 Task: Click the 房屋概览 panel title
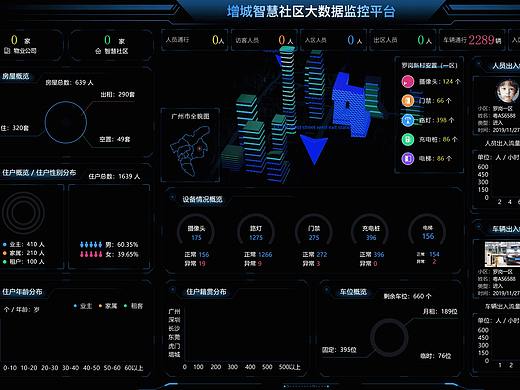pos(16,76)
